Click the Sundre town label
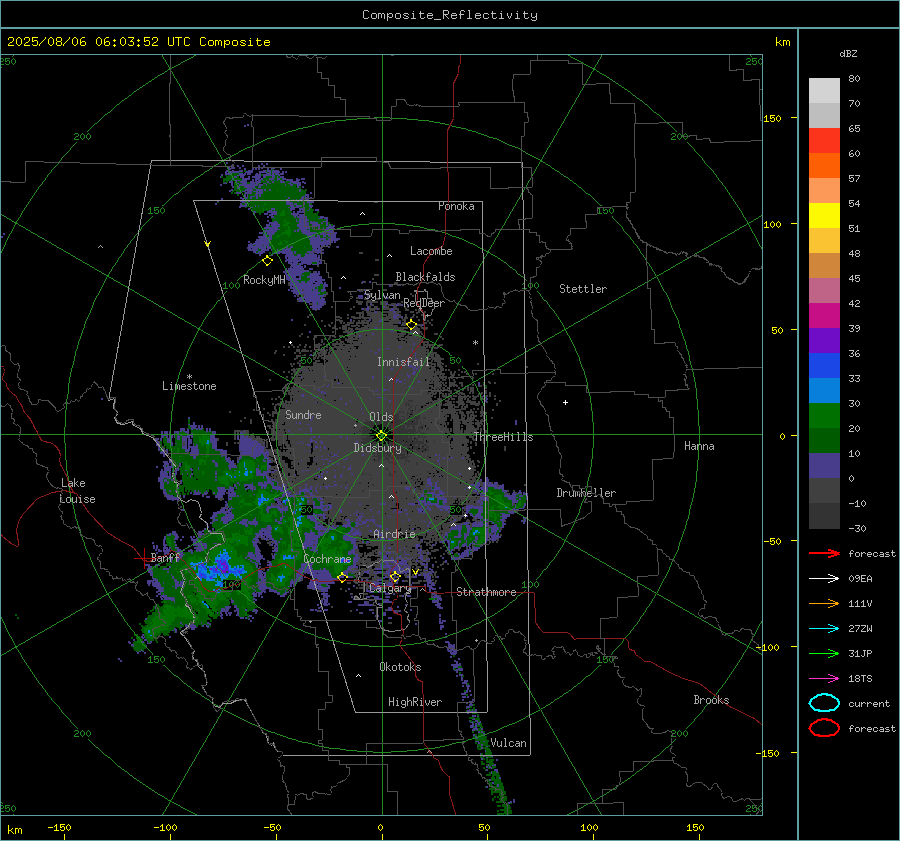 click(x=303, y=414)
